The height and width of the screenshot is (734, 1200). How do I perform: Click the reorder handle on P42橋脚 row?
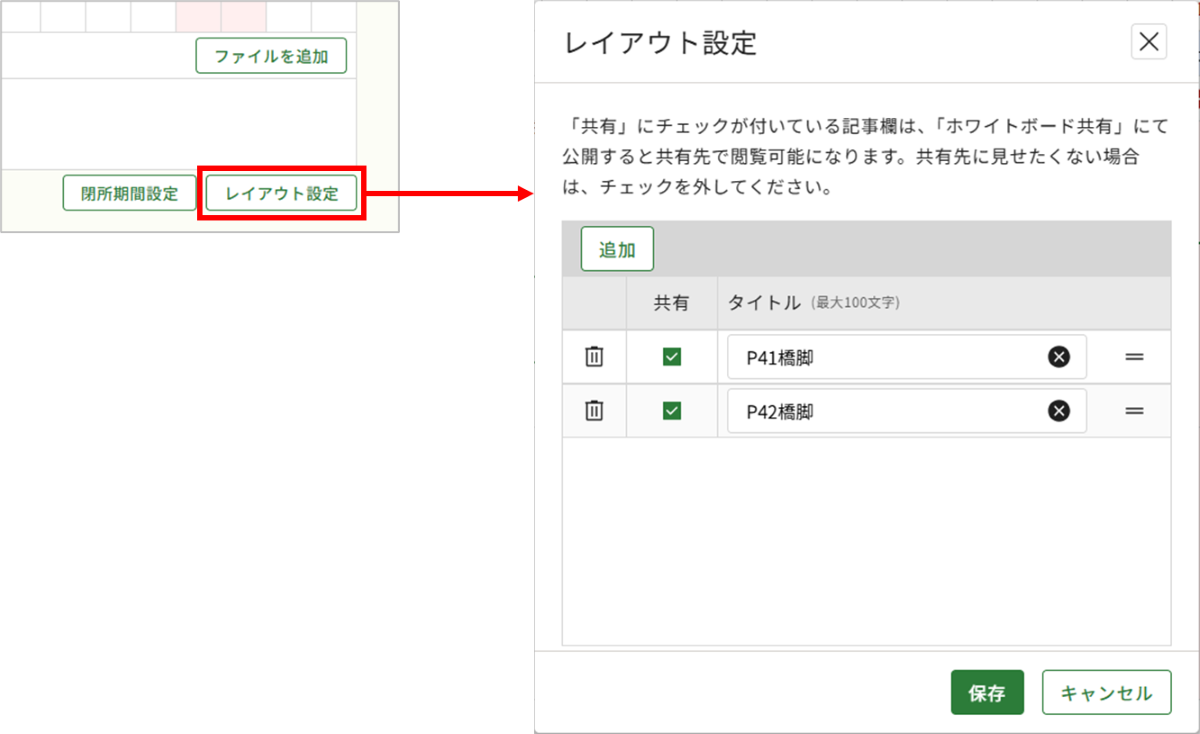(1134, 411)
